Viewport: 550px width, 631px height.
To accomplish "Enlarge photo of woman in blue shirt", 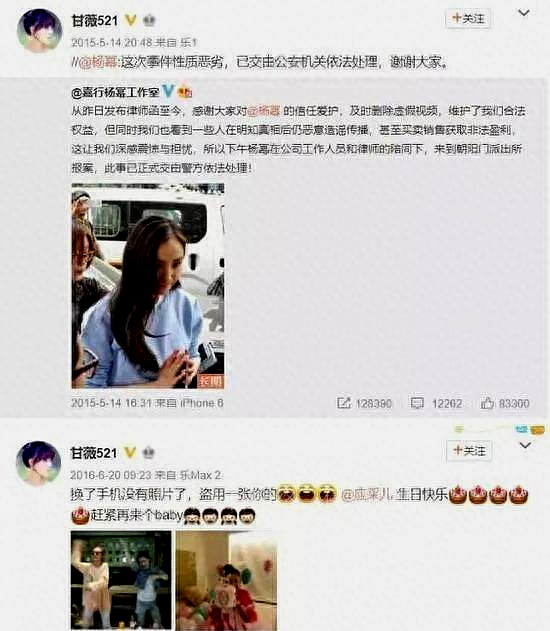I will pyautogui.click(x=148, y=286).
